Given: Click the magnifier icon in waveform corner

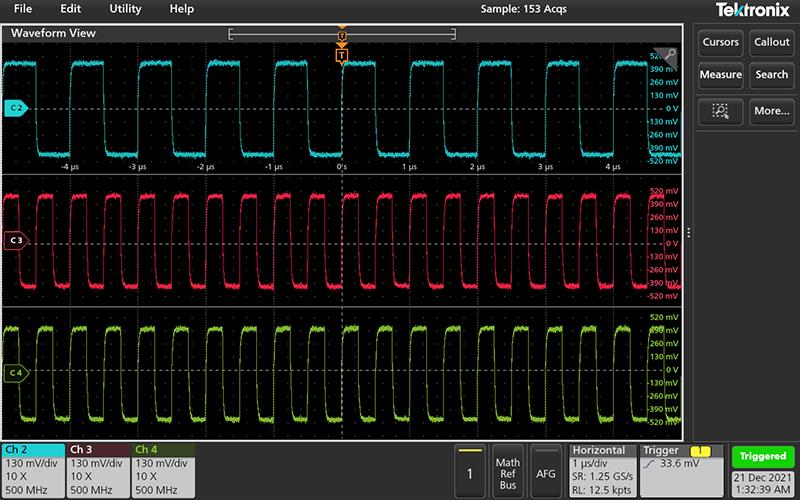Looking at the screenshot, I should (x=670, y=51).
